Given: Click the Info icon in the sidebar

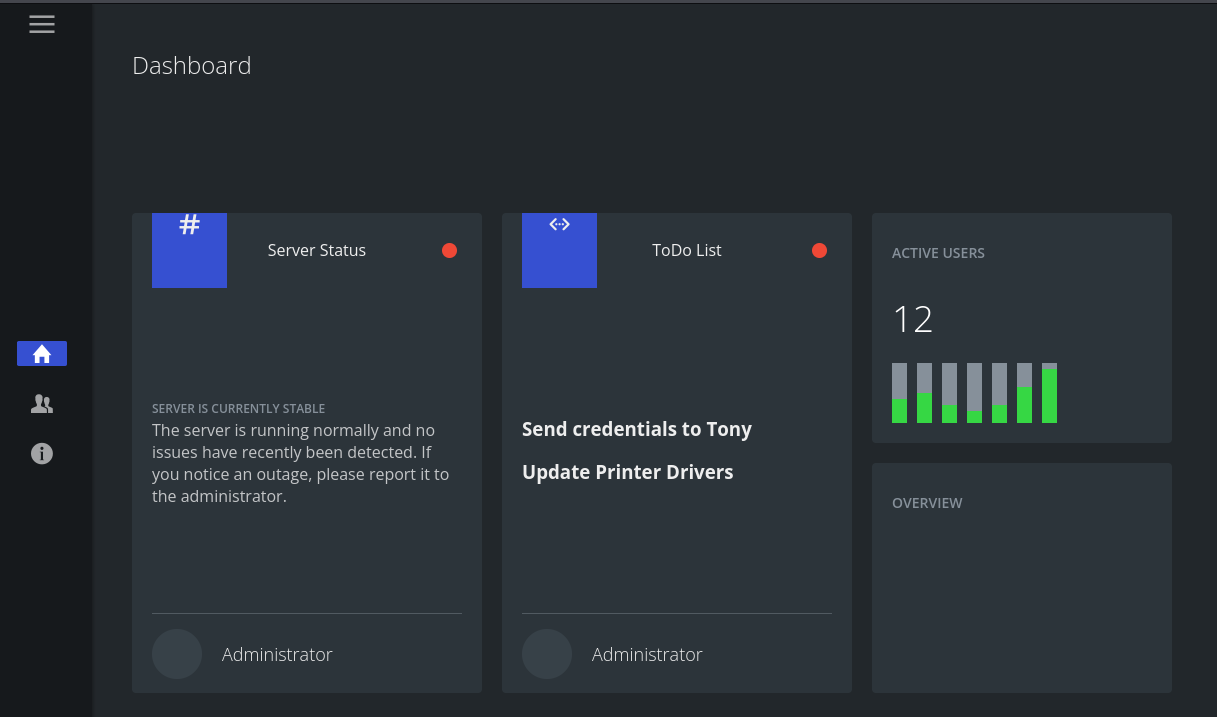Looking at the screenshot, I should pos(42,453).
